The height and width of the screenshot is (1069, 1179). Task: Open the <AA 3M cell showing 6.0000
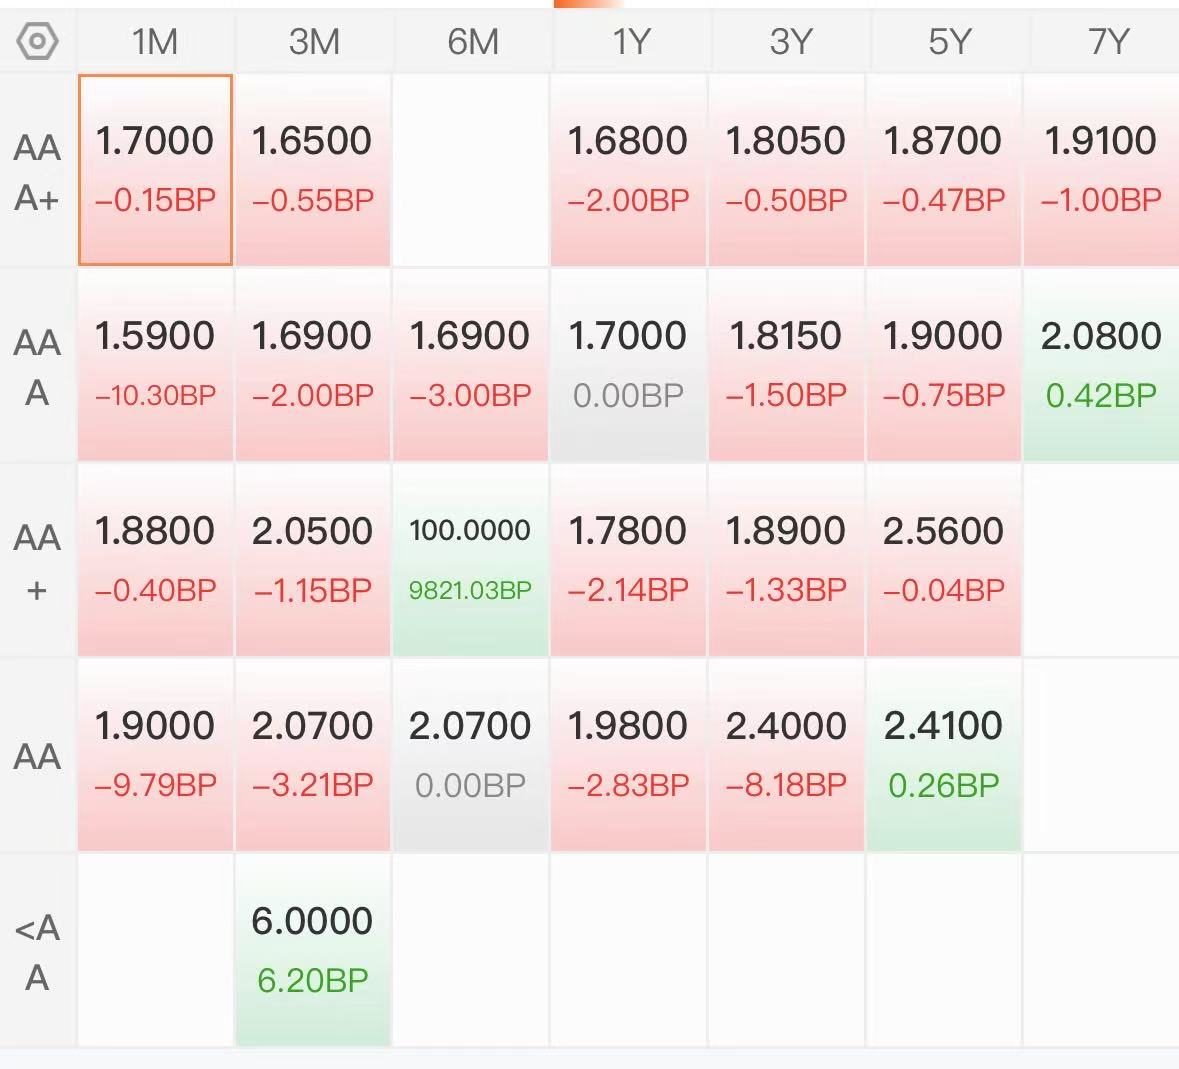point(313,950)
